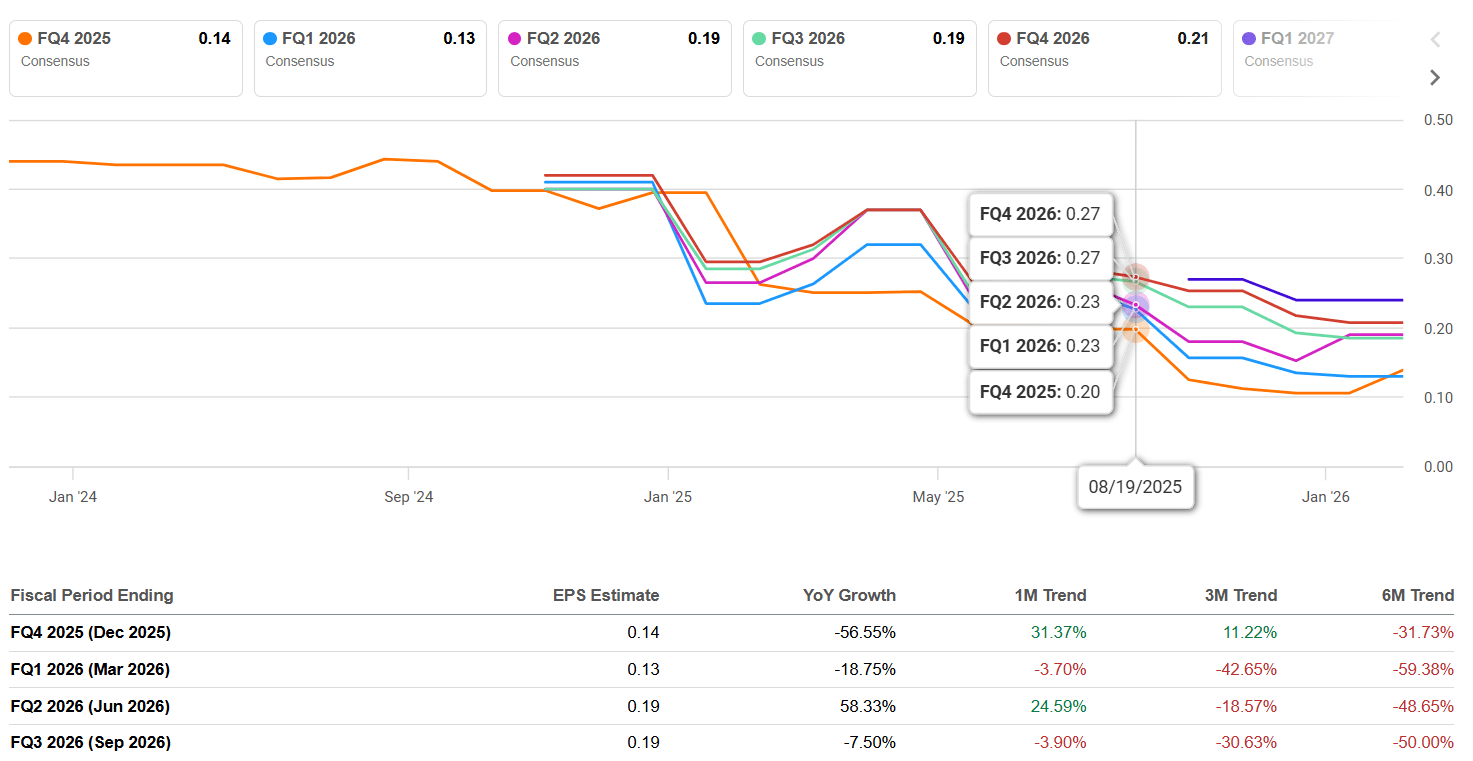This screenshot has width=1473, height=761.
Task: Click the left chevron above the chart
Action: pyautogui.click(x=1434, y=40)
